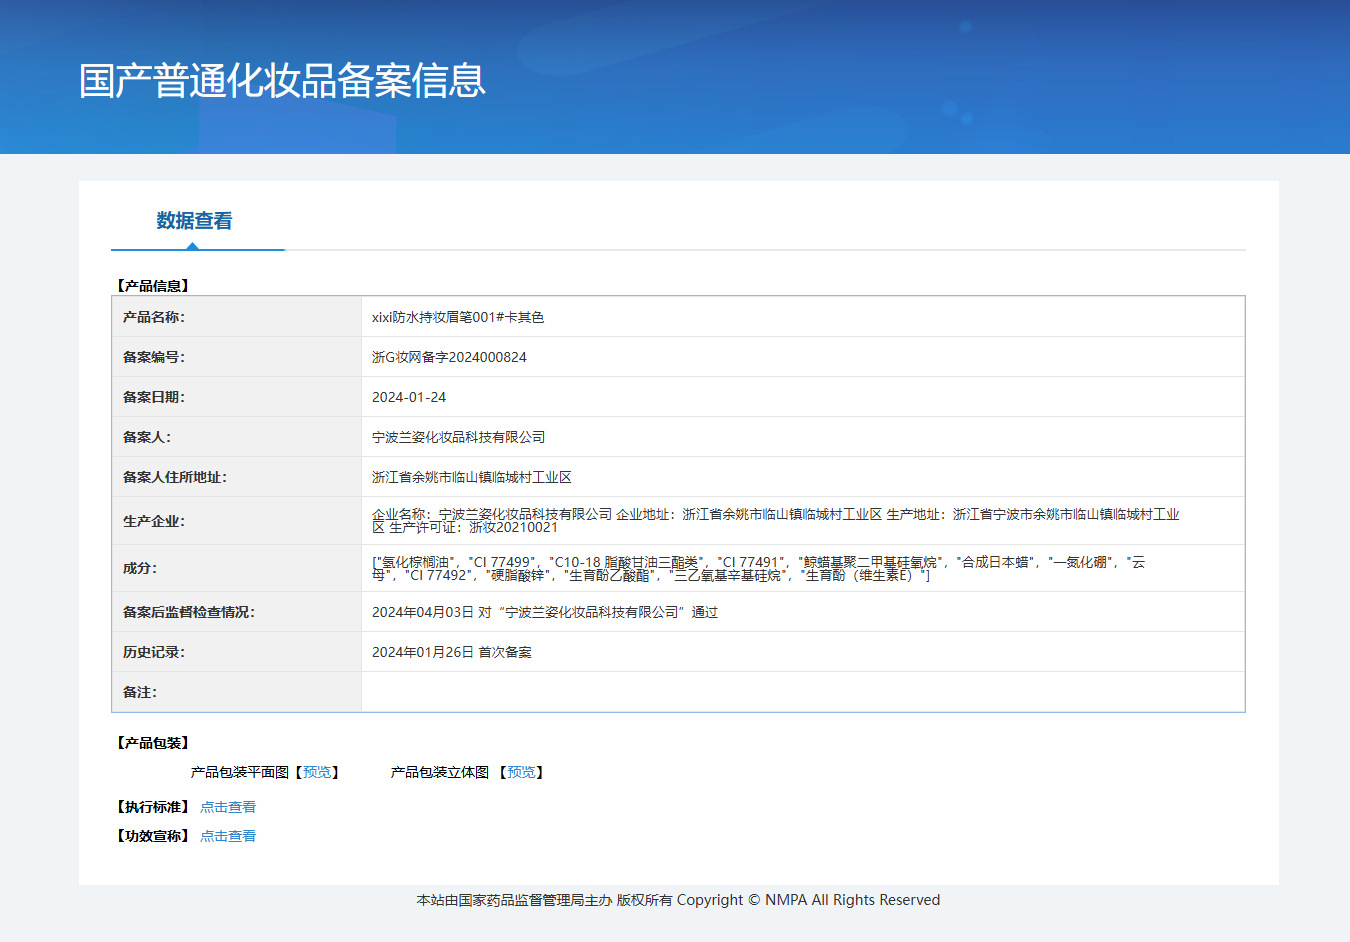Click the 【产品信息】 section heading
This screenshot has width=1350, height=942.
pyautogui.click(x=153, y=286)
